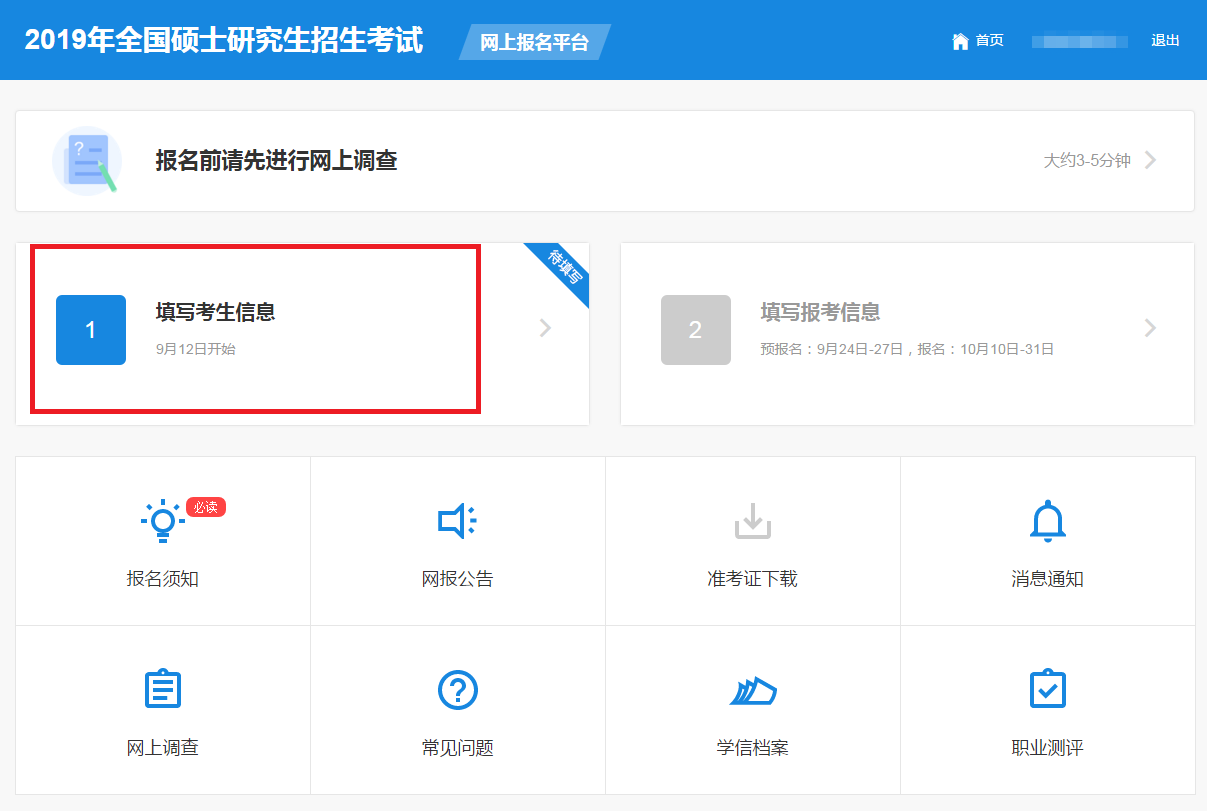Click the gray step 2 number box
Viewport: 1207px width, 811px height.
(x=695, y=330)
